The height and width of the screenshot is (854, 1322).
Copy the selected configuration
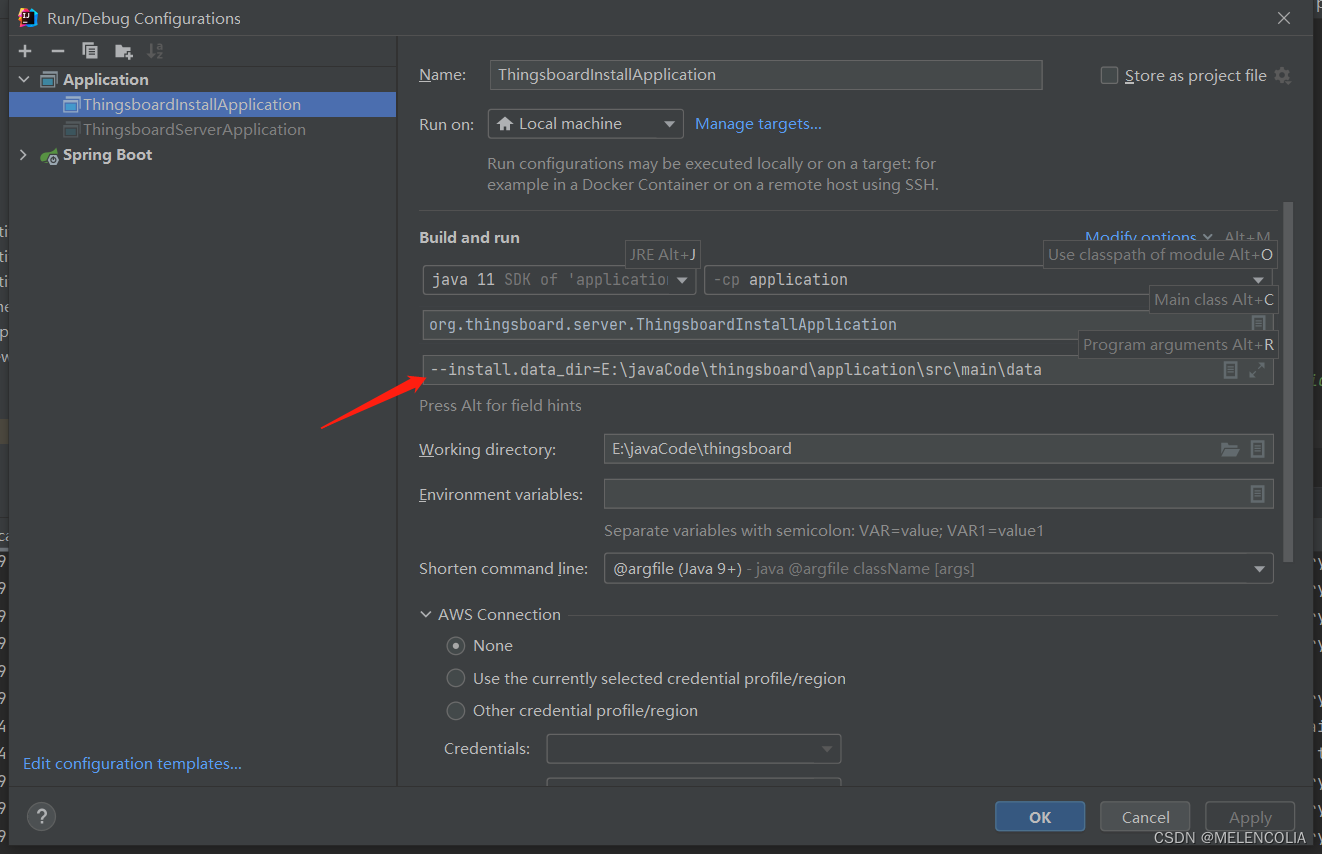click(x=90, y=51)
